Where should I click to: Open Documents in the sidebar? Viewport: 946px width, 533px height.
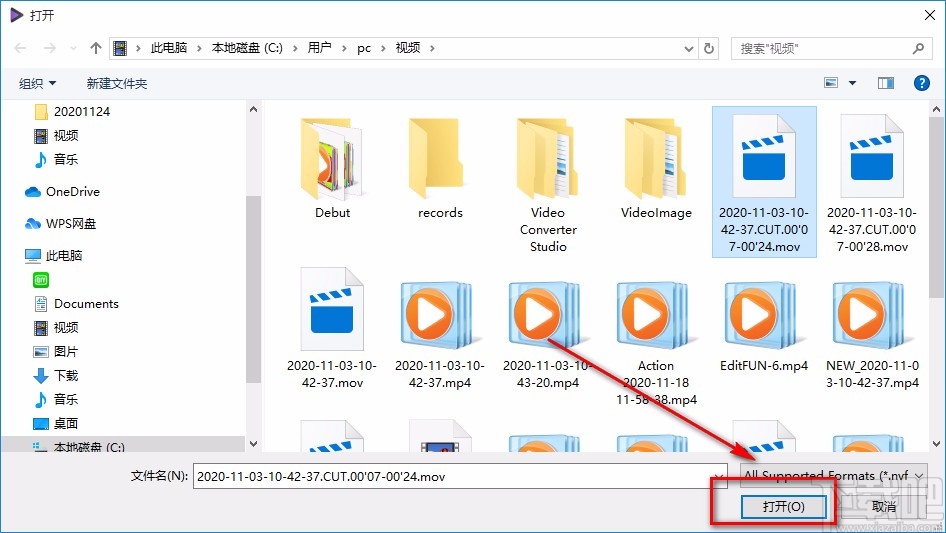76,304
